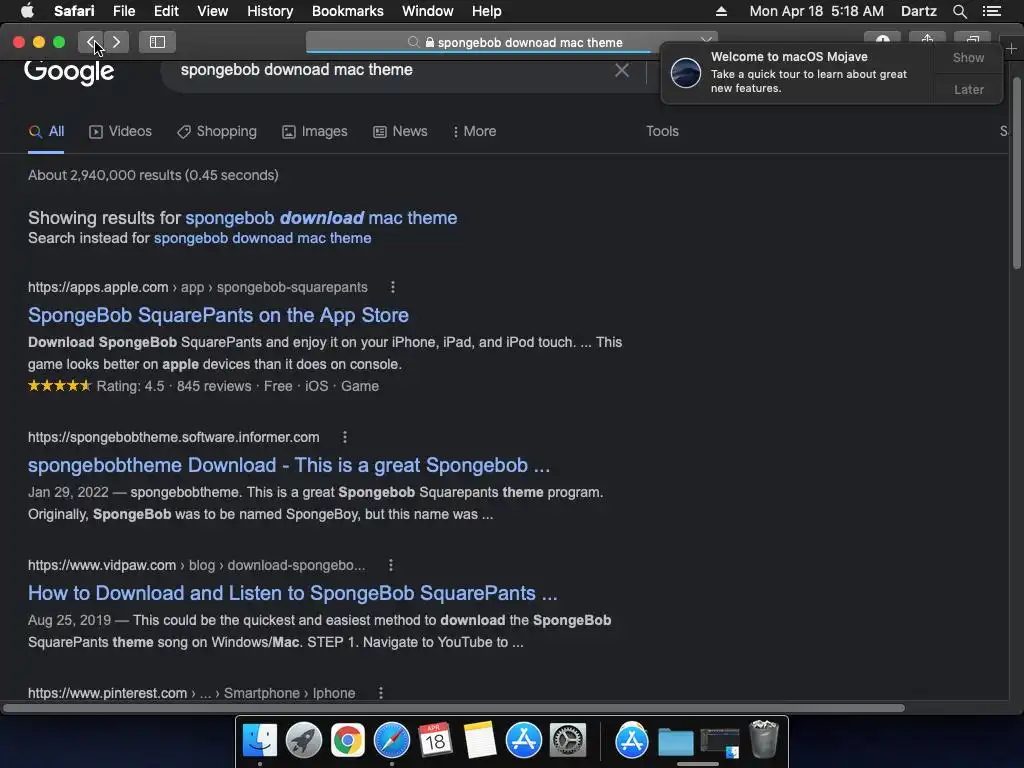The height and width of the screenshot is (768, 1024).
Task: Open the Bookmarks menu
Action: coord(347,11)
